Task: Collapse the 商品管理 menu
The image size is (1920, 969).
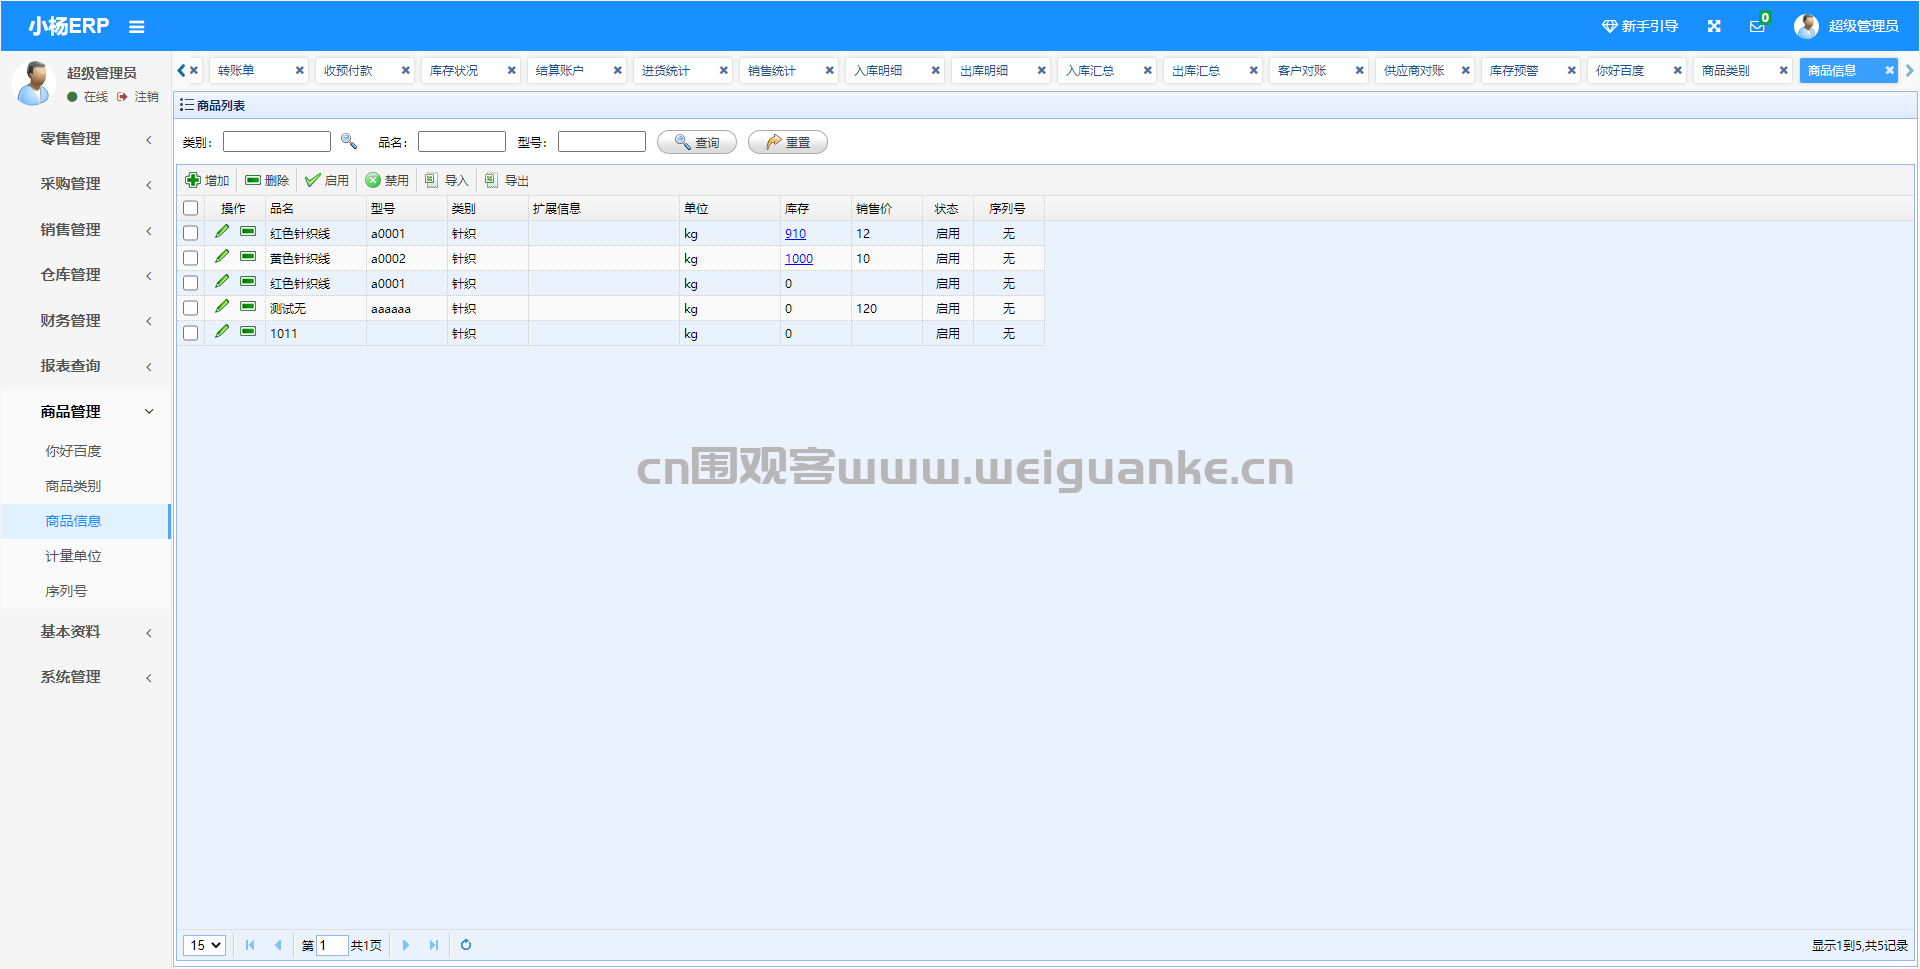Action: click(86, 412)
